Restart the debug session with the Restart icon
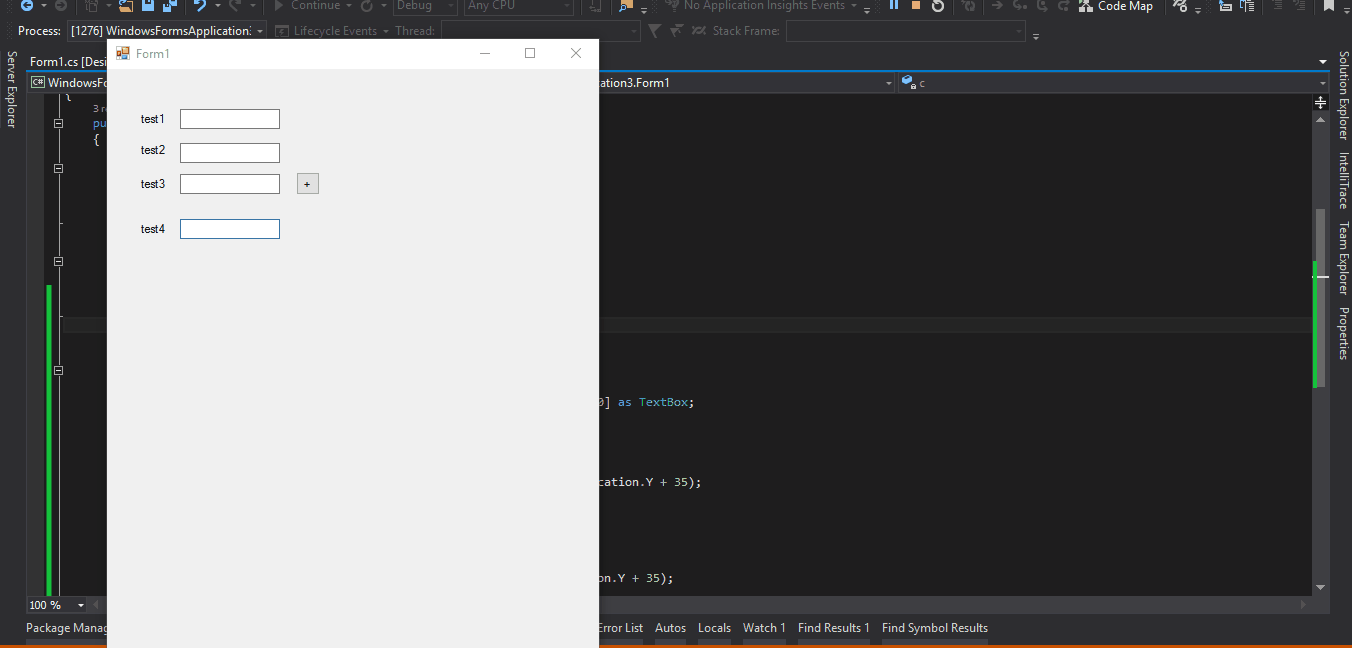This screenshot has height=648, width=1352. tap(938, 7)
